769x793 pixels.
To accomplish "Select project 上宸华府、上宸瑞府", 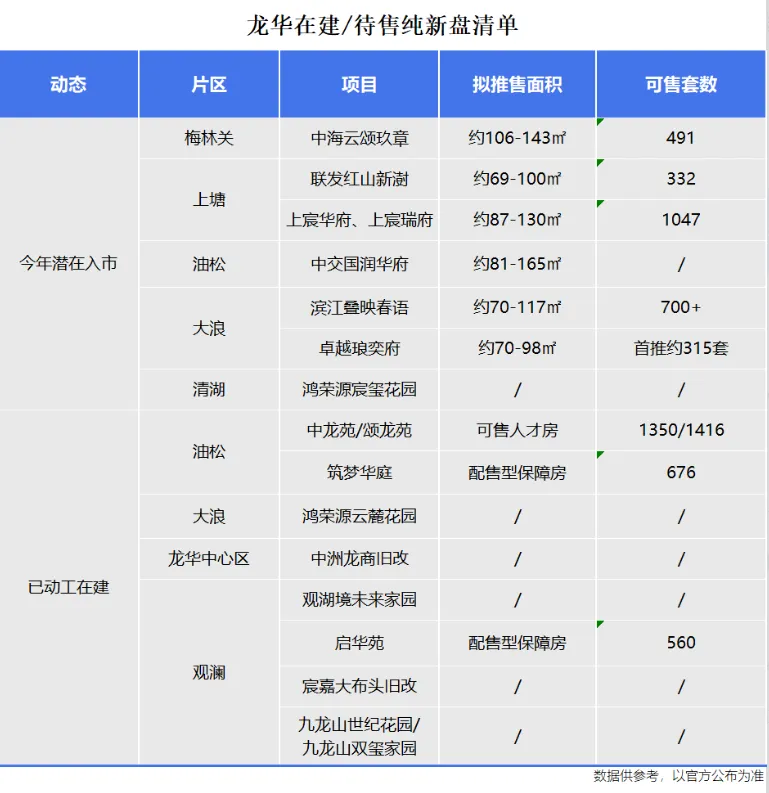I will tap(359, 220).
